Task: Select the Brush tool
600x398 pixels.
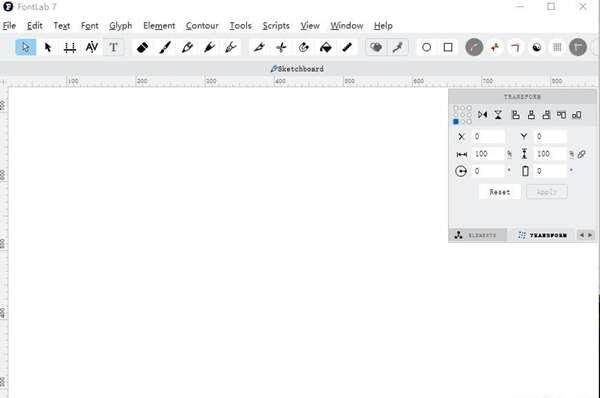Action: (x=165, y=47)
